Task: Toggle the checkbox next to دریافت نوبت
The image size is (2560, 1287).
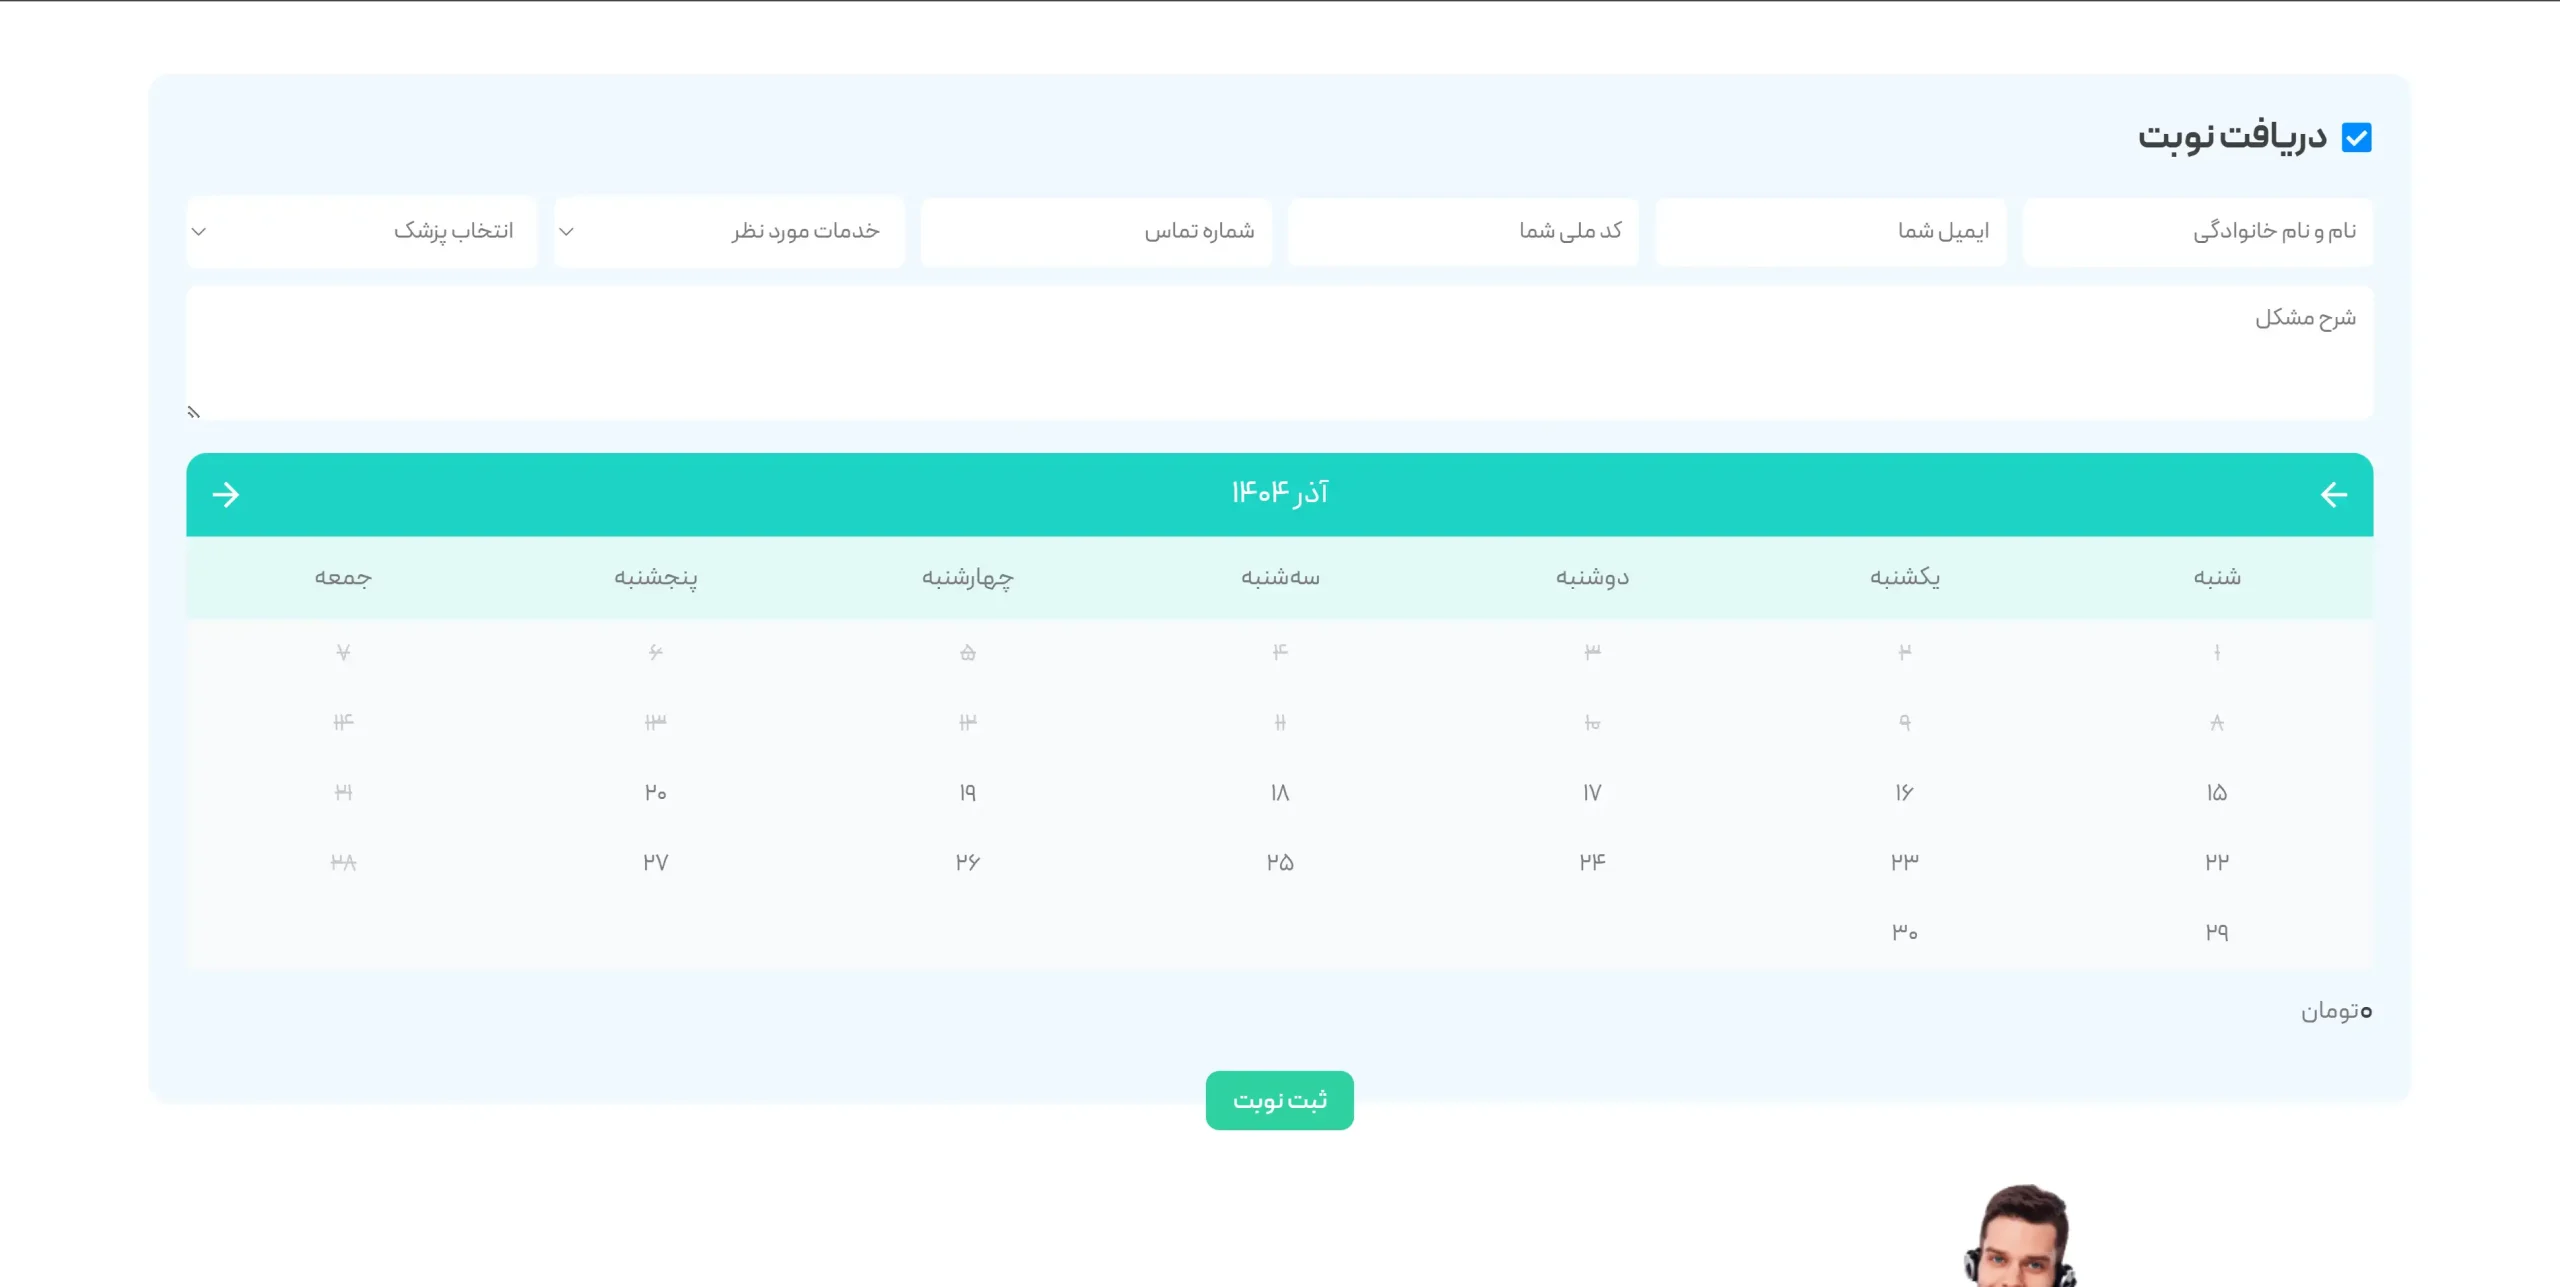Action: tap(2357, 137)
